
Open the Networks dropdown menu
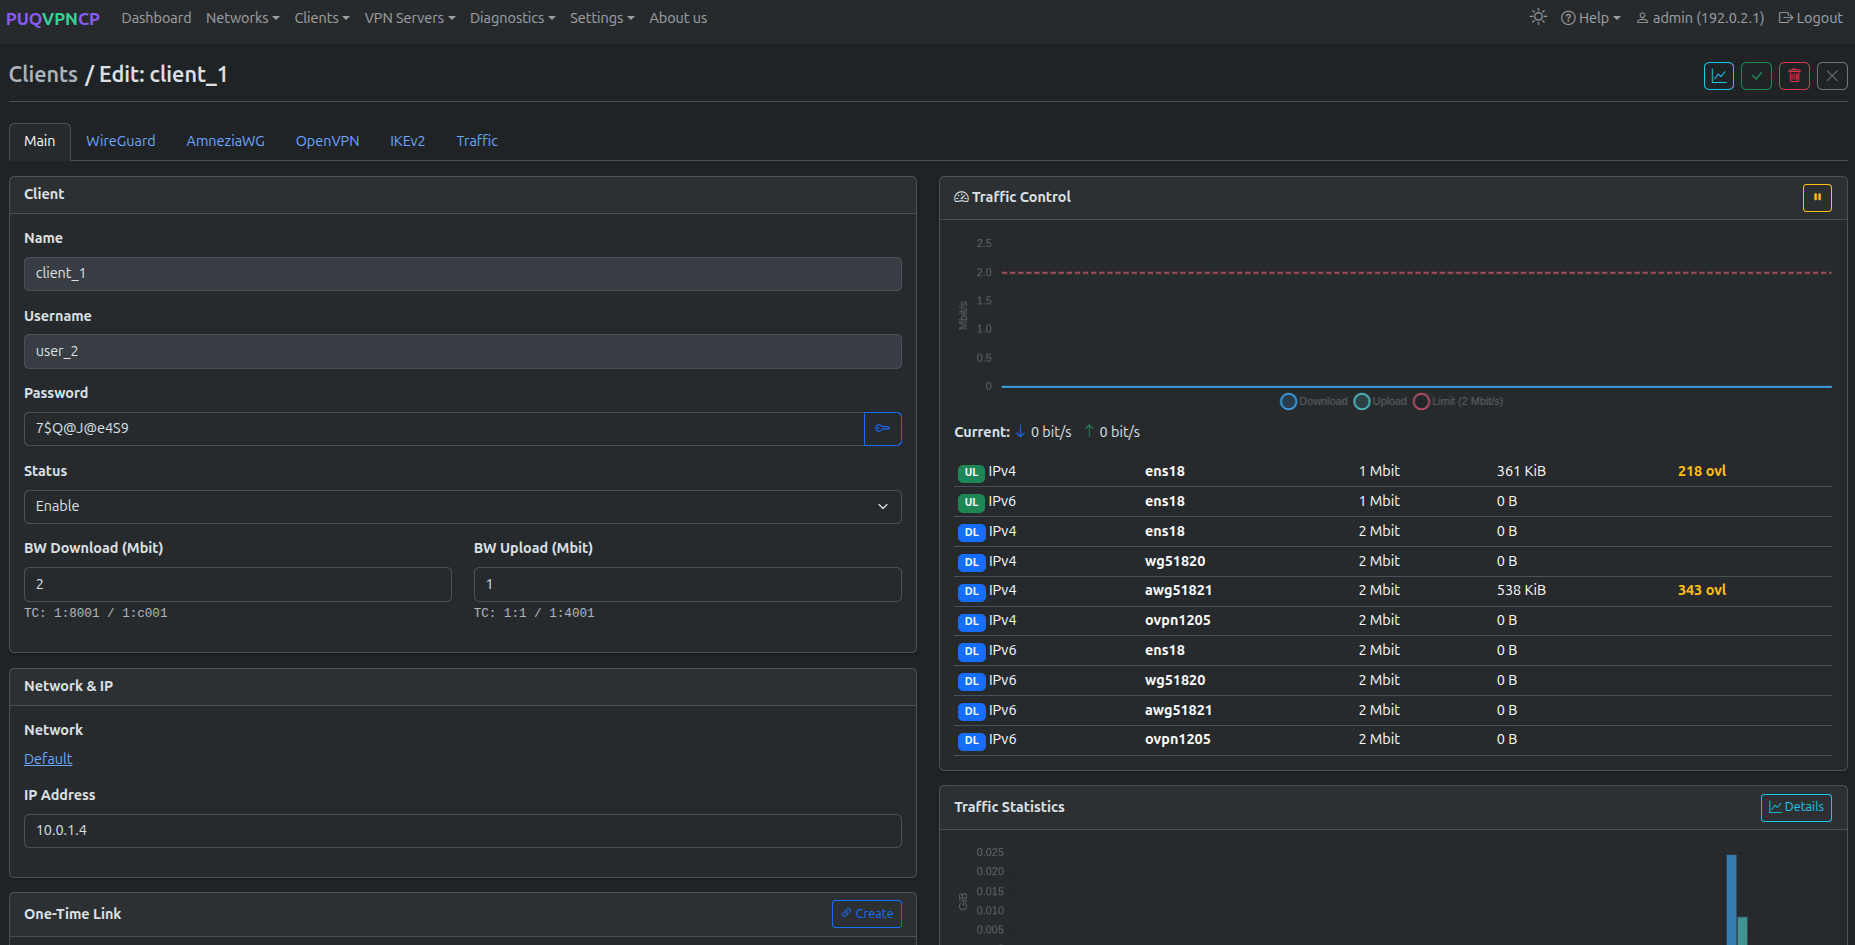click(243, 18)
